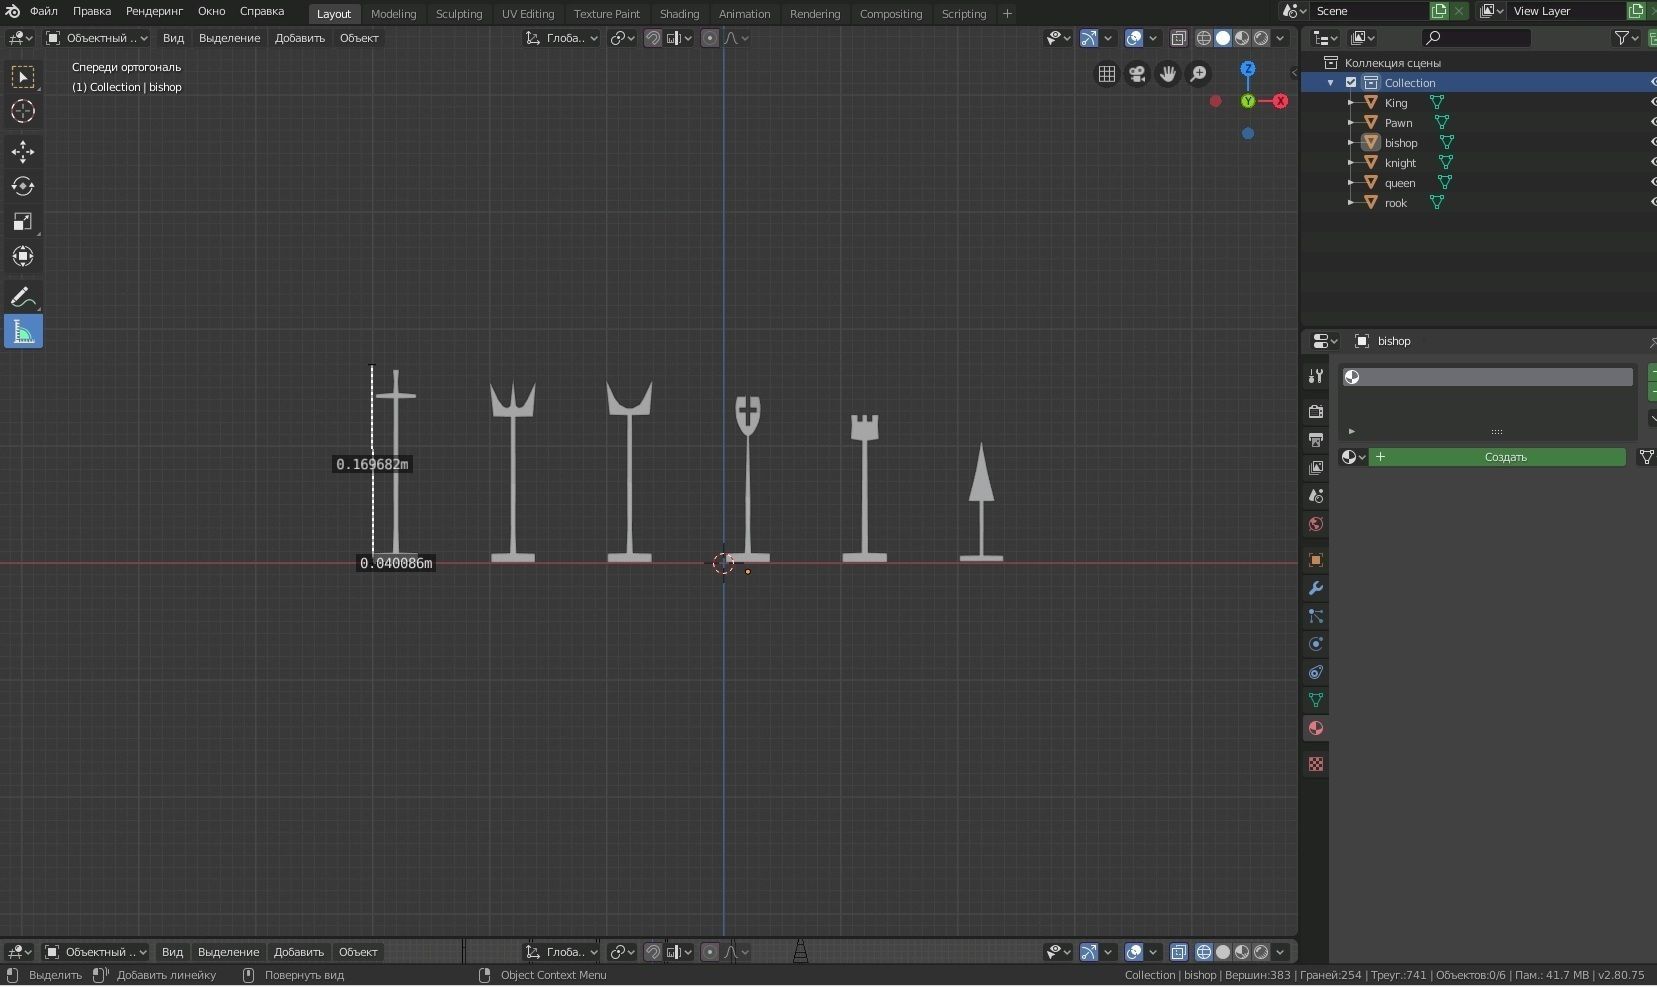The image size is (1657, 987).
Task: Open the Output properties tab
Action: point(1316,440)
